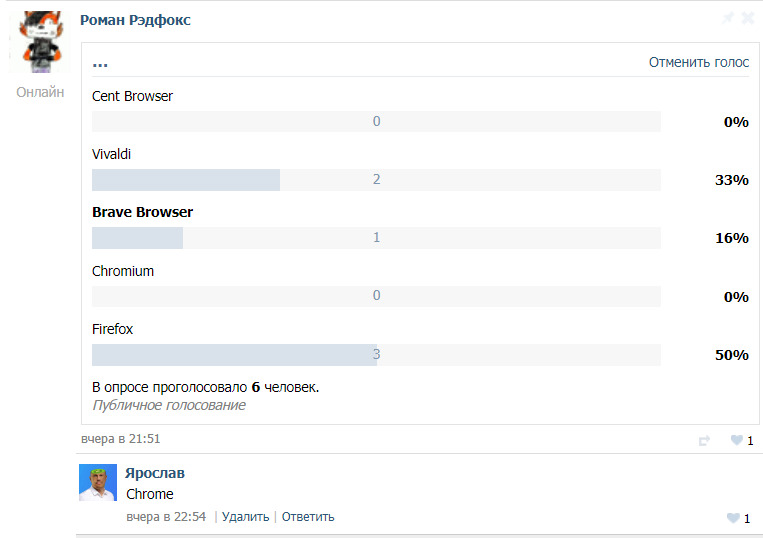Click the Отменить голос link
Viewport: 763px width, 538px height.
point(698,62)
